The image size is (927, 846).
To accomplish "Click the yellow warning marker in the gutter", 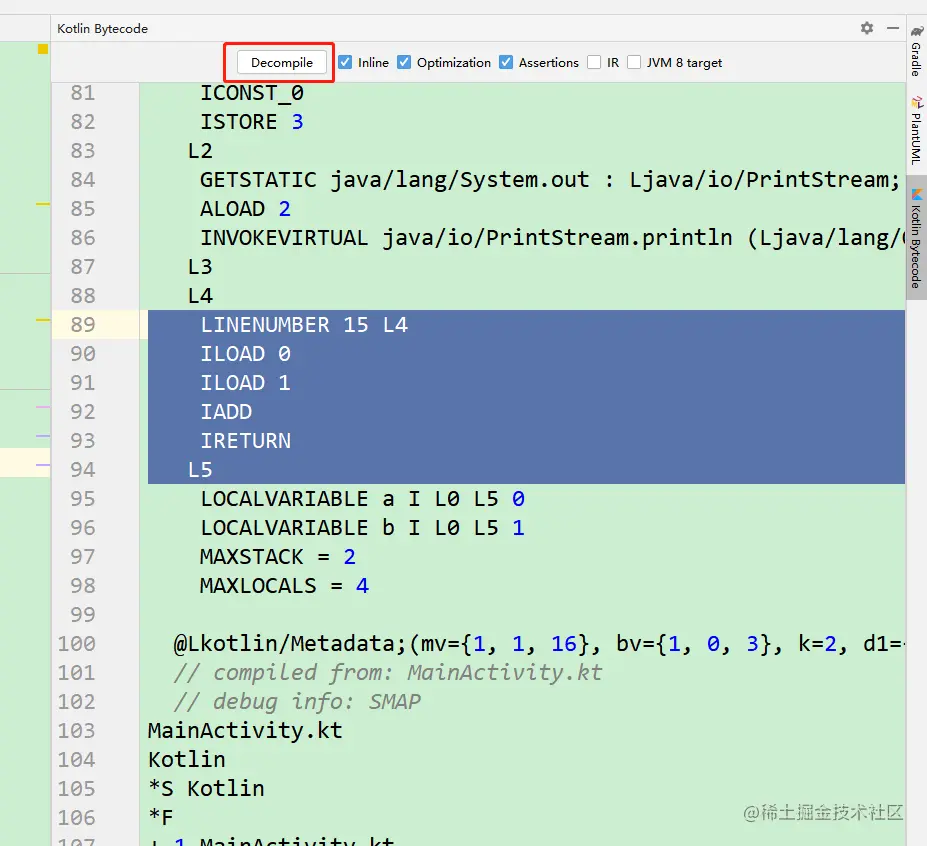I will (43, 49).
